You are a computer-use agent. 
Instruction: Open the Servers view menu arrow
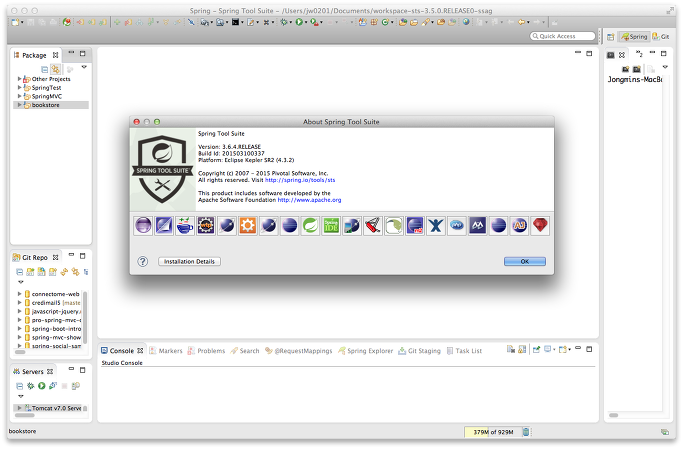point(20,396)
